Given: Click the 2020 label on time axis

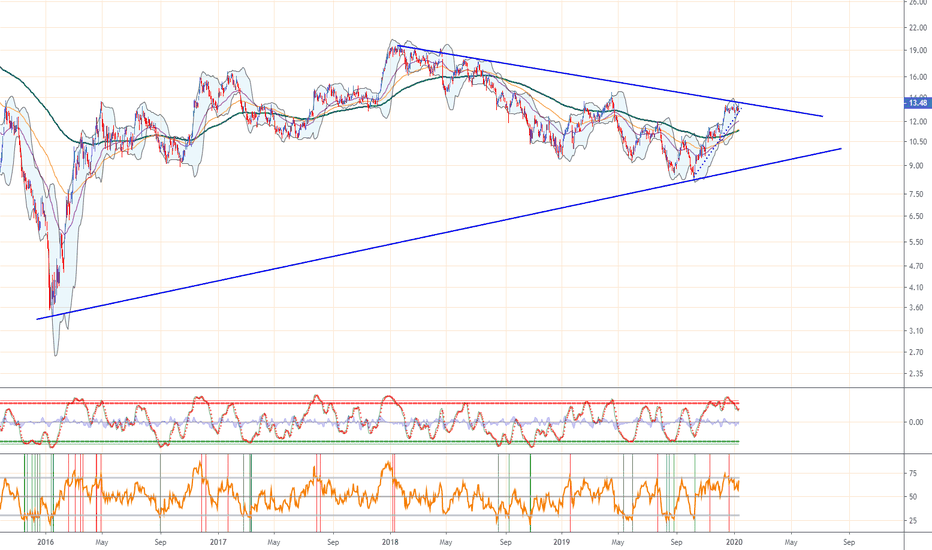Looking at the screenshot, I should pyautogui.click(x=734, y=542).
